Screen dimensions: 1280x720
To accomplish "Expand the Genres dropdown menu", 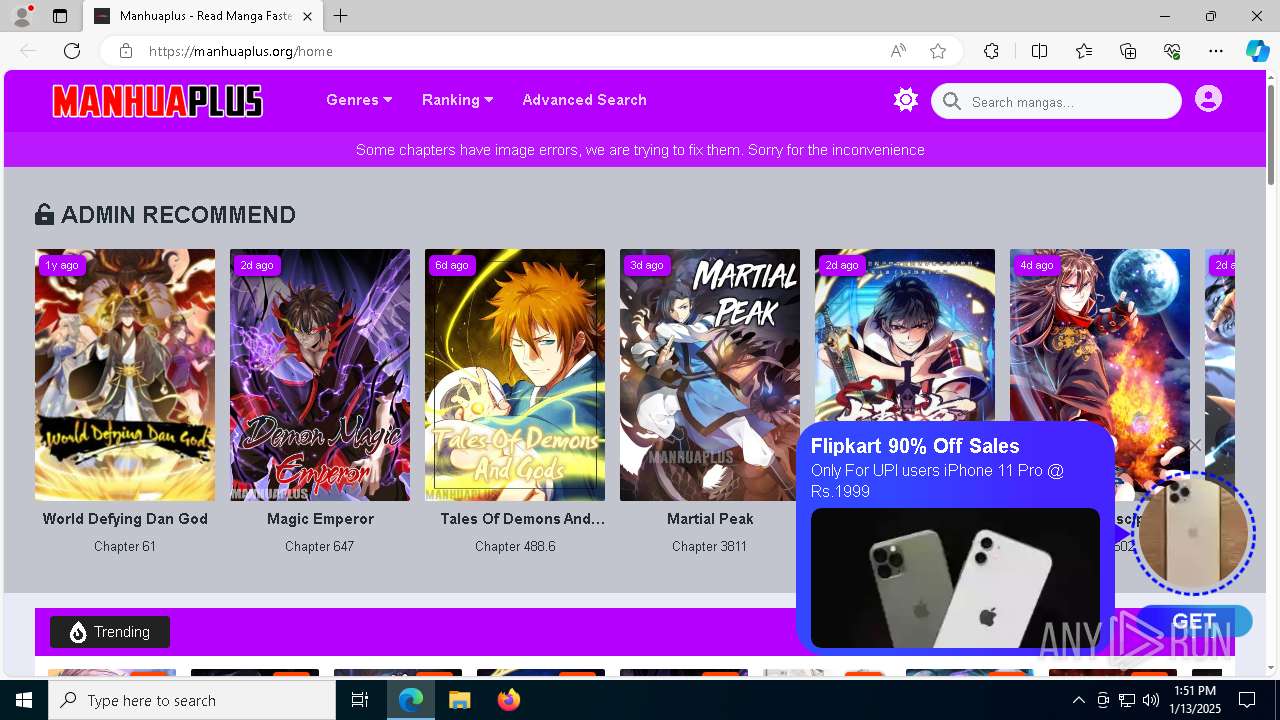I will [359, 100].
